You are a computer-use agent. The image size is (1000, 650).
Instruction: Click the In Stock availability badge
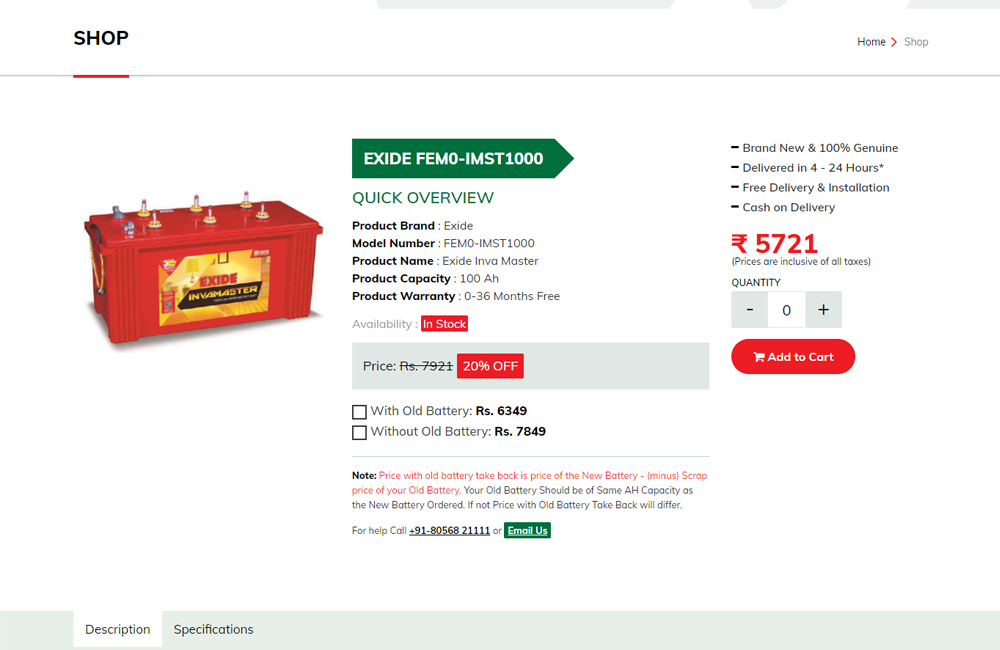coord(445,324)
